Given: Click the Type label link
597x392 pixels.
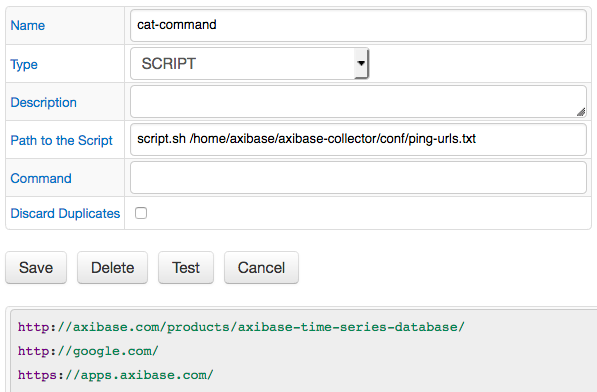Looking at the screenshot, I should 24,64.
